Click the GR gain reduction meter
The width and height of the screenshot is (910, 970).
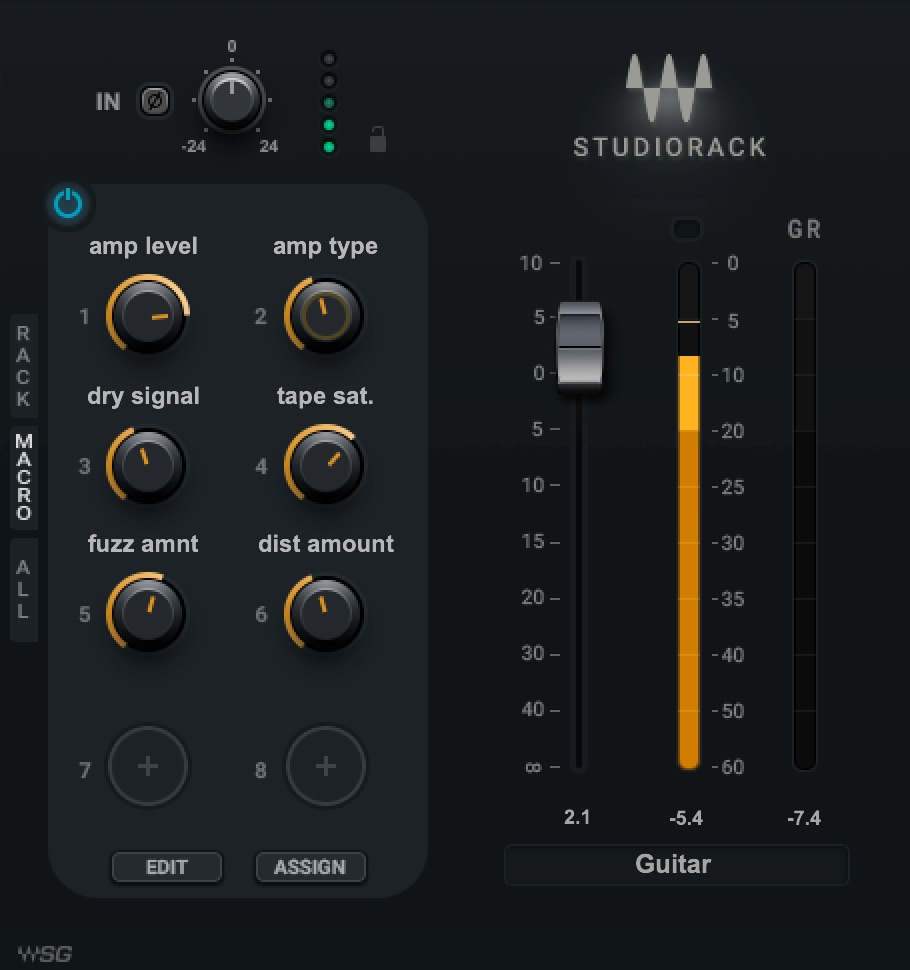[x=805, y=515]
